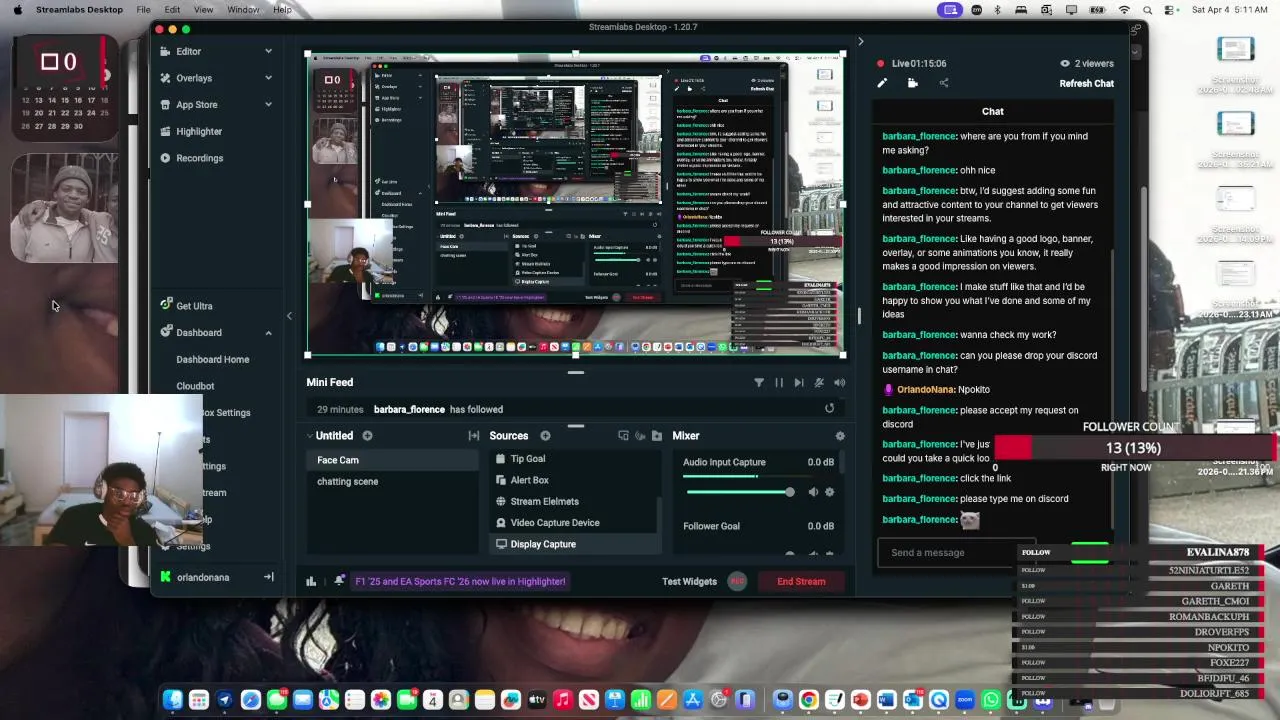
Task: Collapse the chat panel arrow near preview
Action: 860,41
